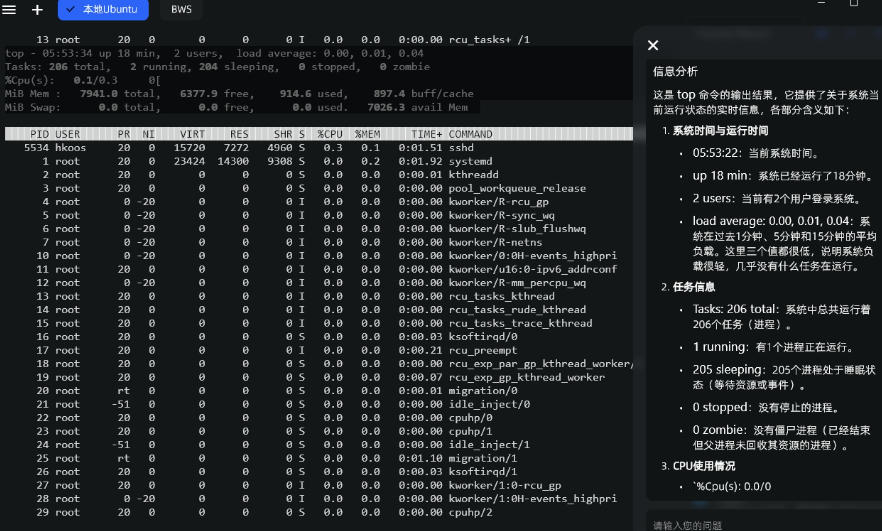Select the rcu_preempt process row
This screenshot has height=531, width=882.
(320, 350)
